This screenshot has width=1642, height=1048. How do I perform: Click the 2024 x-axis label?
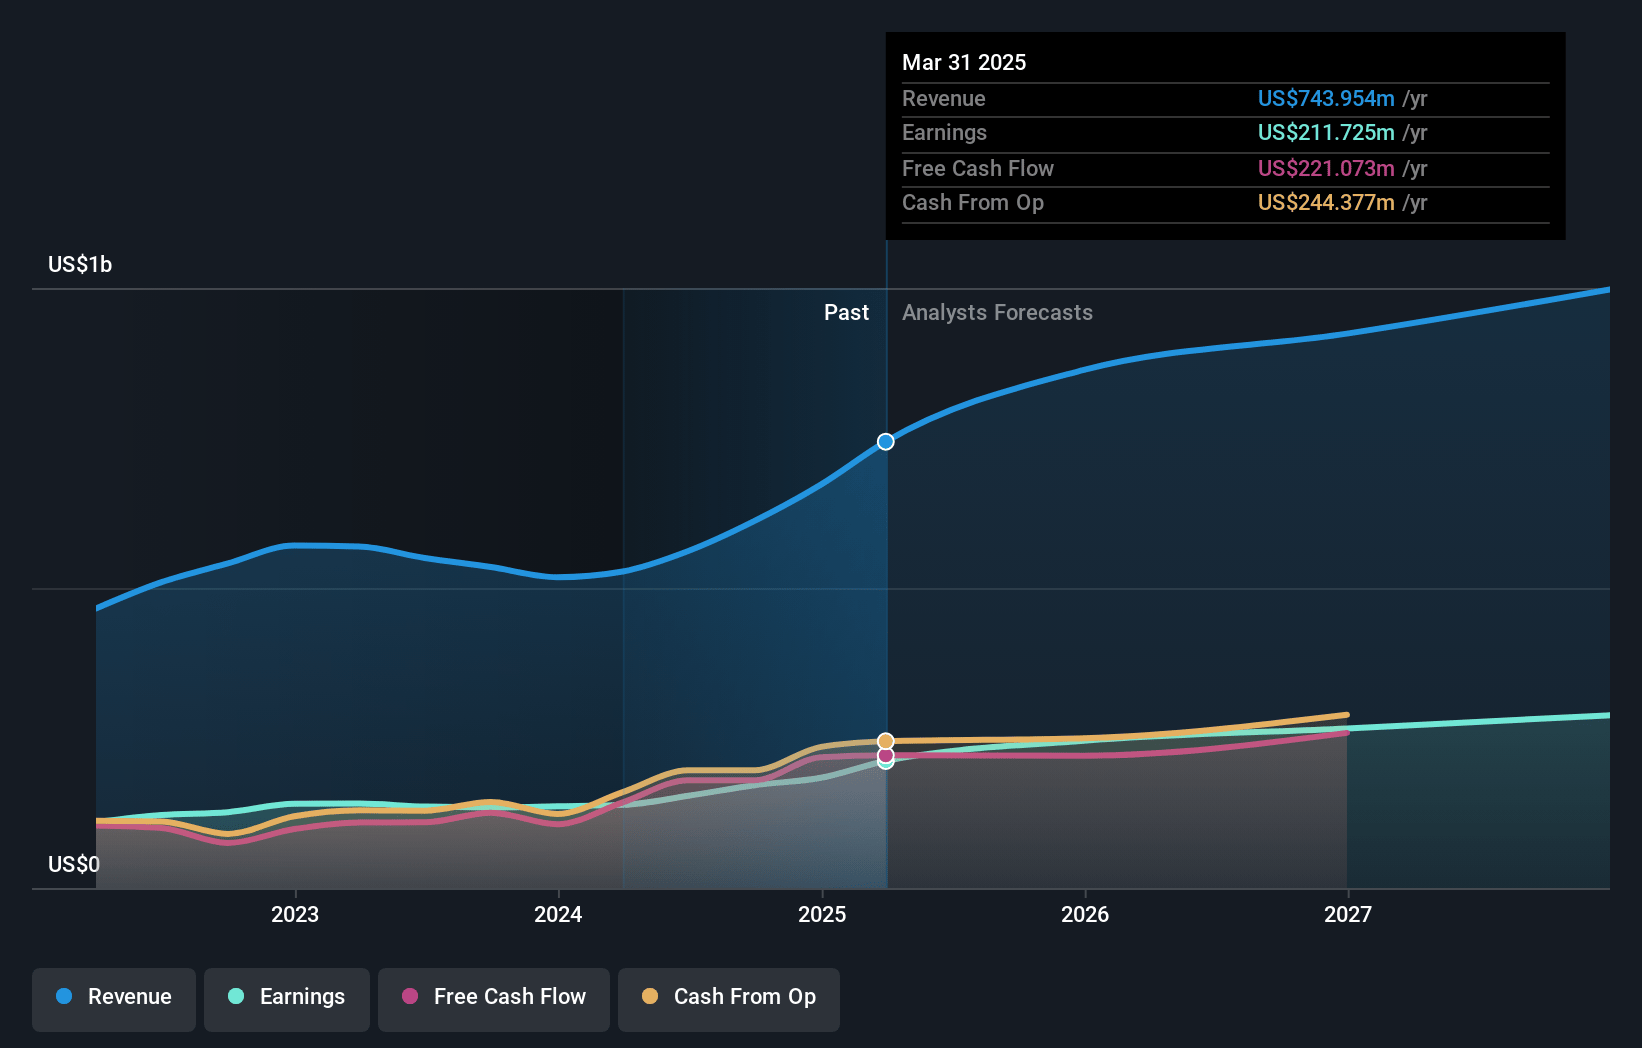(x=558, y=915)
